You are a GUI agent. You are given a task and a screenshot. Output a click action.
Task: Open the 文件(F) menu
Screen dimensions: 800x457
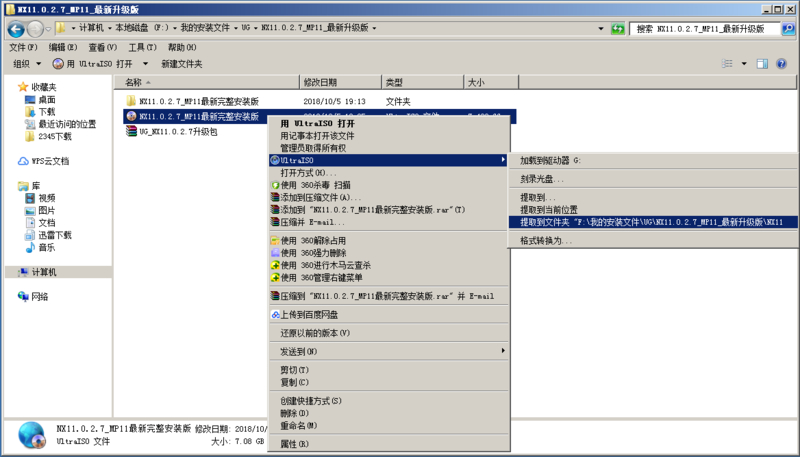(x=23, y=47)
